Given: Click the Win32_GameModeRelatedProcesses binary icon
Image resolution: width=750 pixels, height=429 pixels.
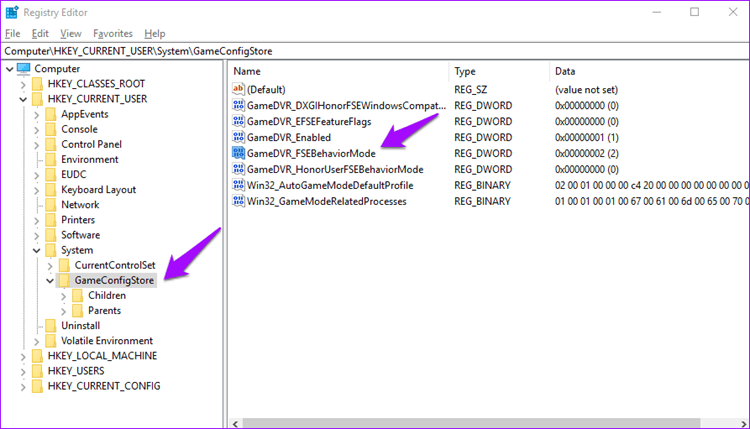Looking at the screenshot, I should coord(238,201).
